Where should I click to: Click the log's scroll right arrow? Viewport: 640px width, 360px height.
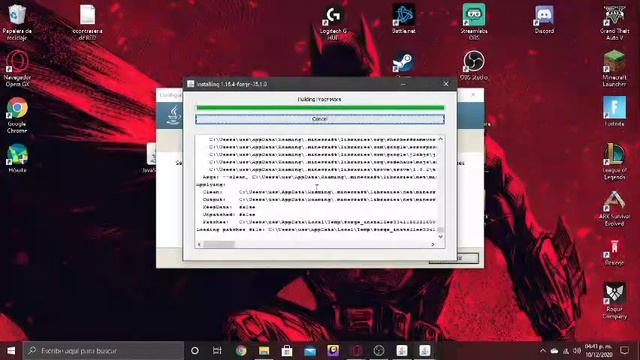point(433,244)
